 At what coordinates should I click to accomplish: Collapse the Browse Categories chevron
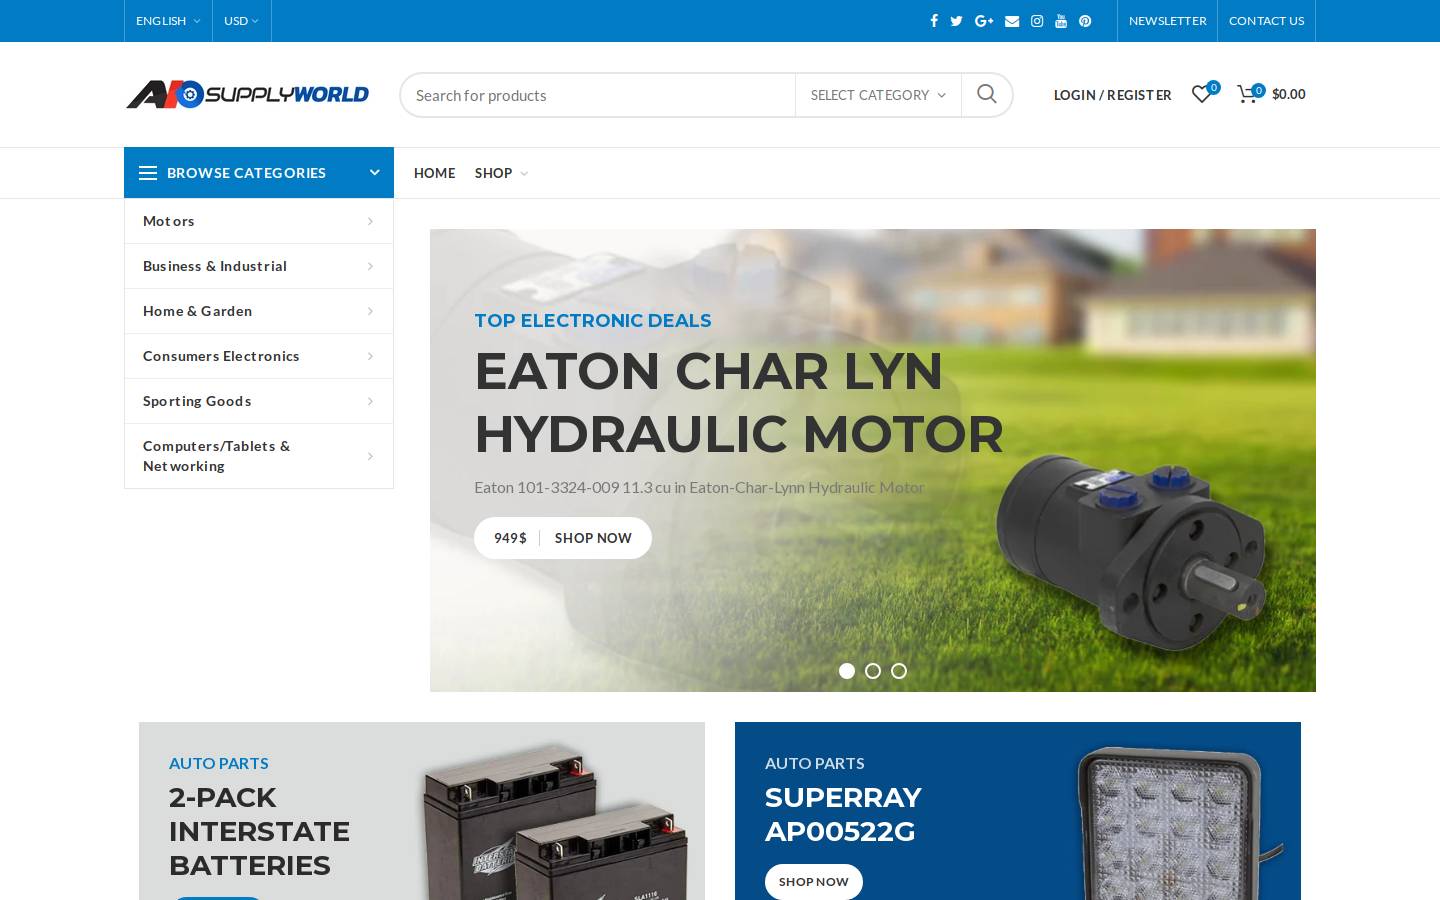pyautogui.click(x=375, y=173)
